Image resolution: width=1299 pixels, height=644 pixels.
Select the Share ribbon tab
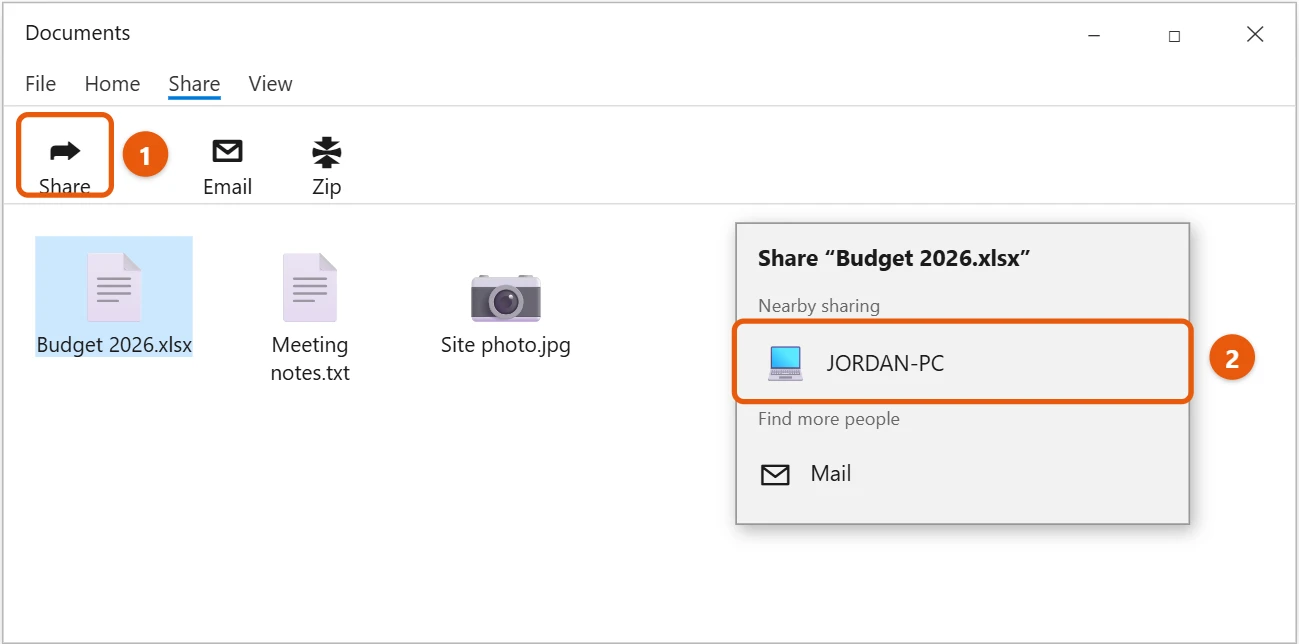pyautogui.click(x=194, y=84)
